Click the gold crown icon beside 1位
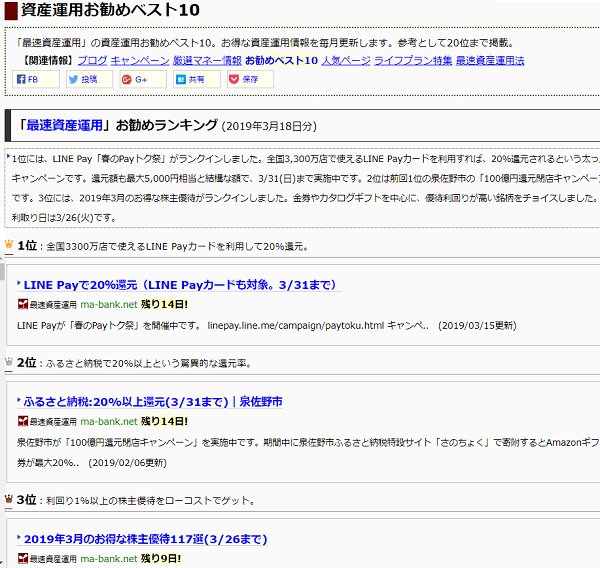 click(x=9, y=244)
